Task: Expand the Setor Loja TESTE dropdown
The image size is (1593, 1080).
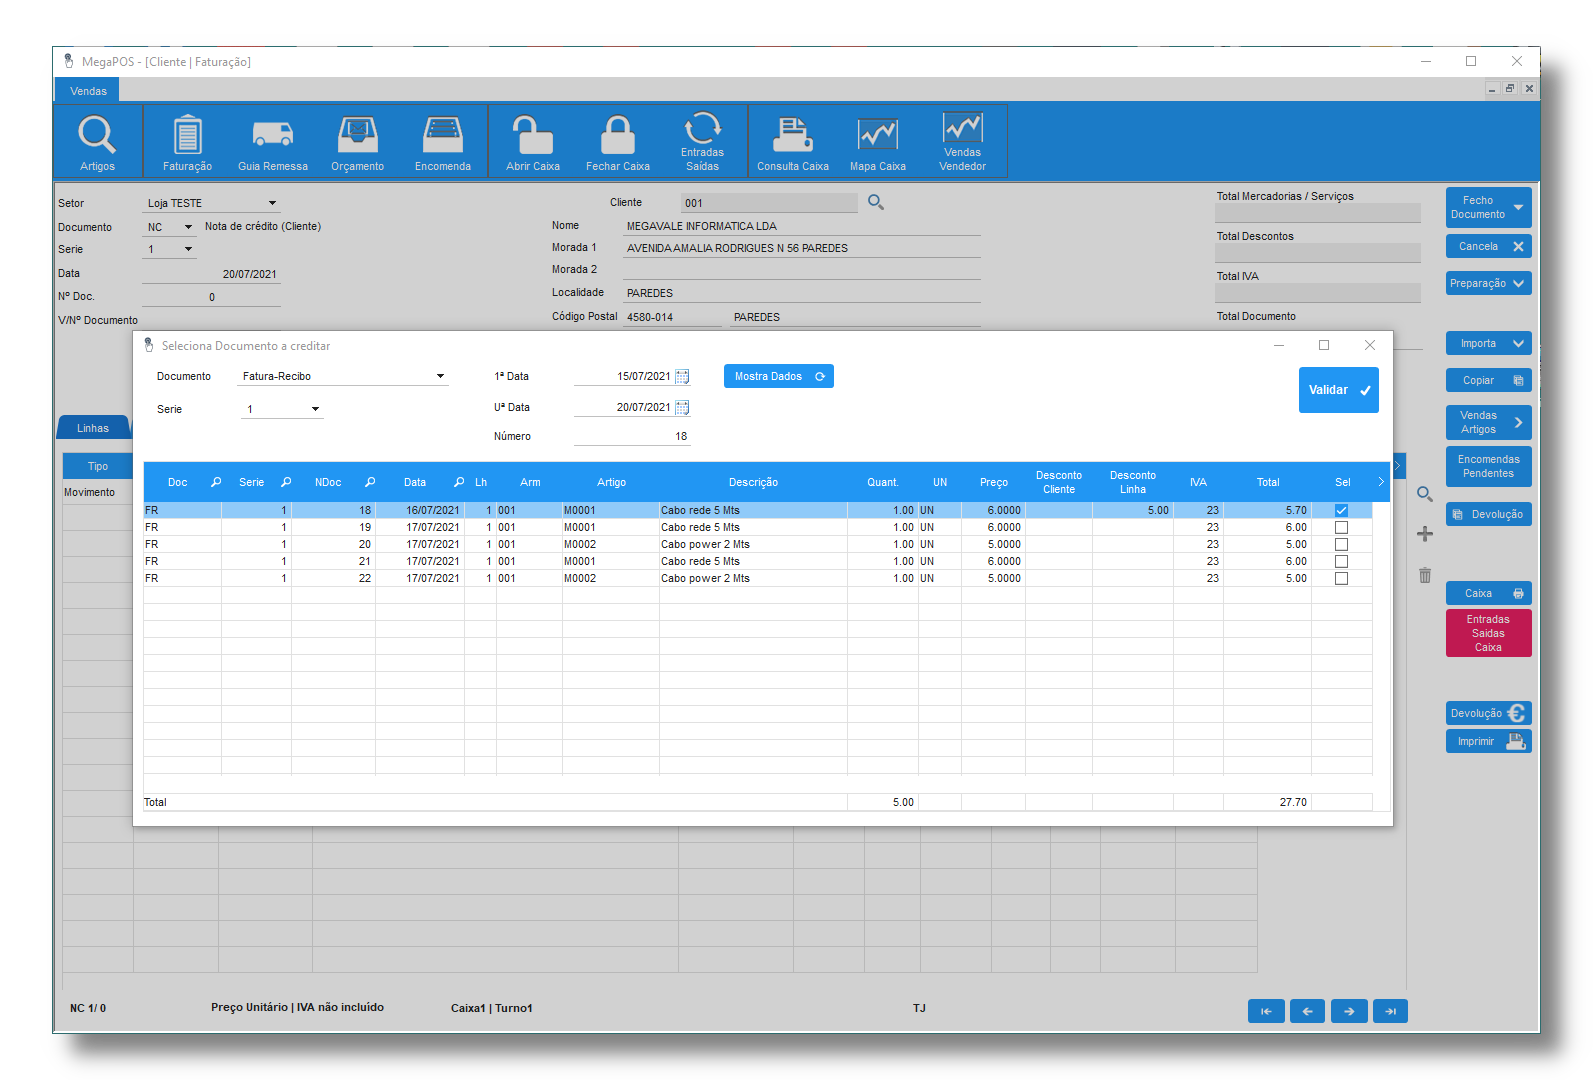Action: pyautogui.click(x=272, y=203)
